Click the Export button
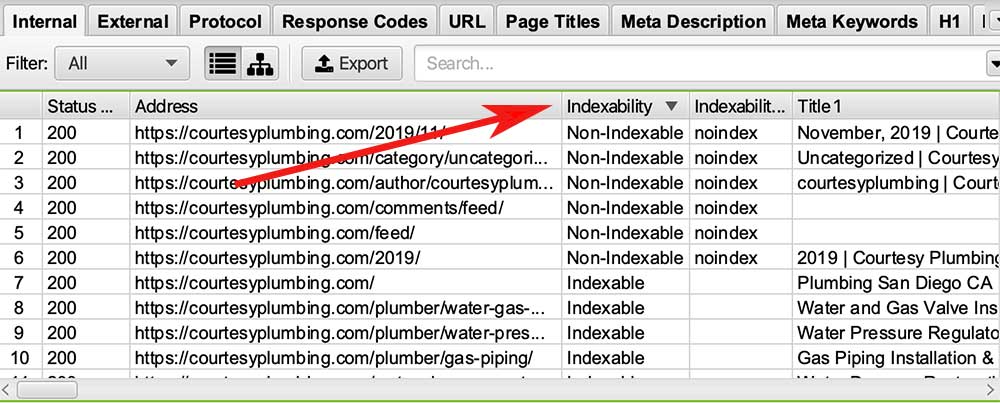 pyautogui.click(x=352, y=64)
